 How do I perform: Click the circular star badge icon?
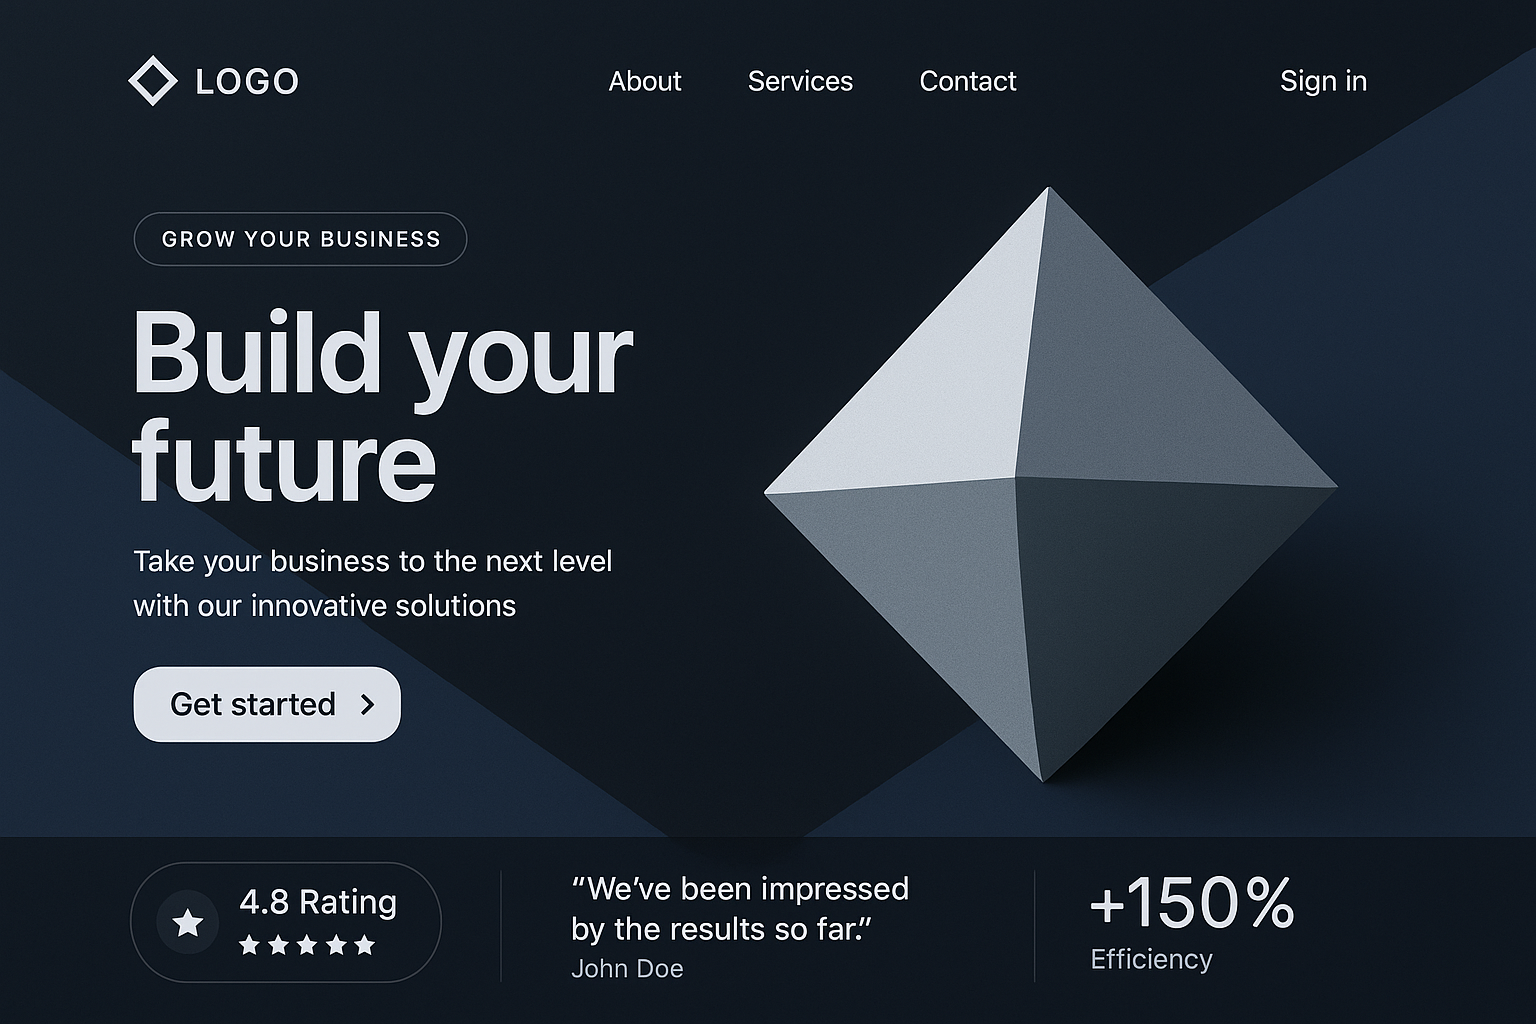tap(188, 922)
